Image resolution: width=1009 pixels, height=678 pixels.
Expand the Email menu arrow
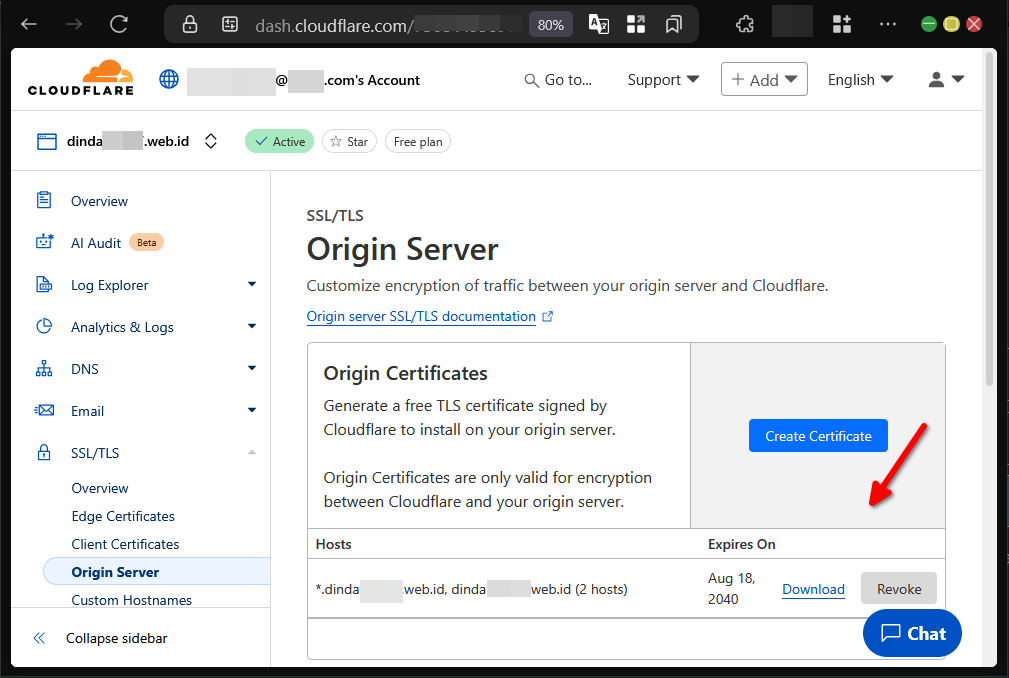click(252, 410)
